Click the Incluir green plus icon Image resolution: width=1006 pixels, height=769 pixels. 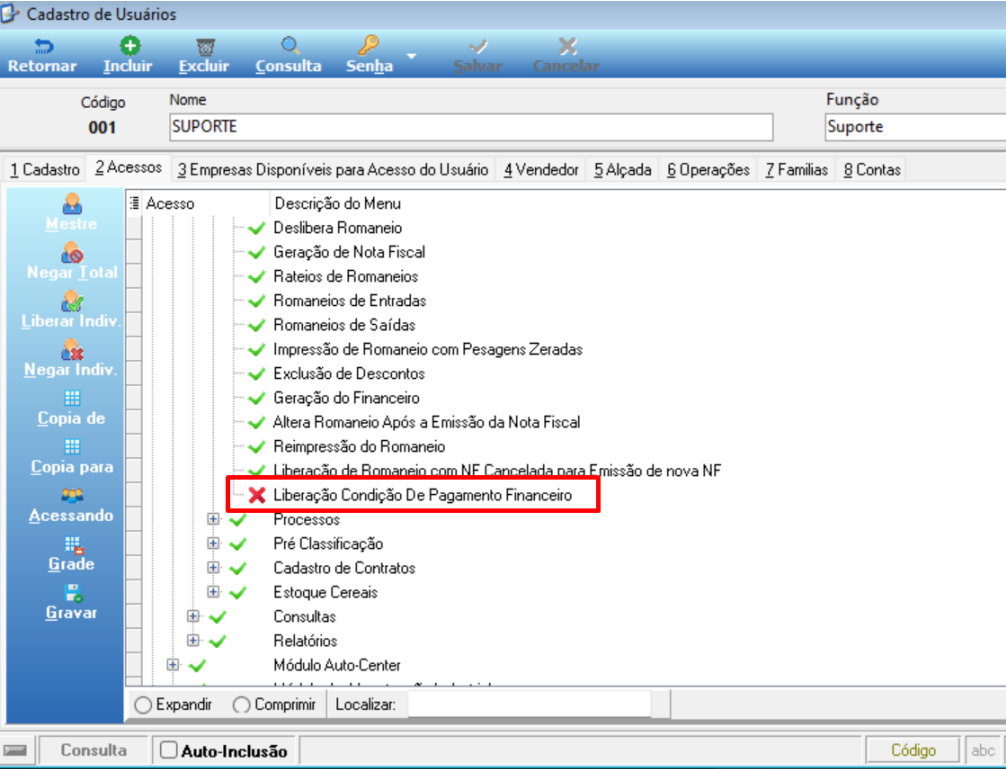(130, 46)
